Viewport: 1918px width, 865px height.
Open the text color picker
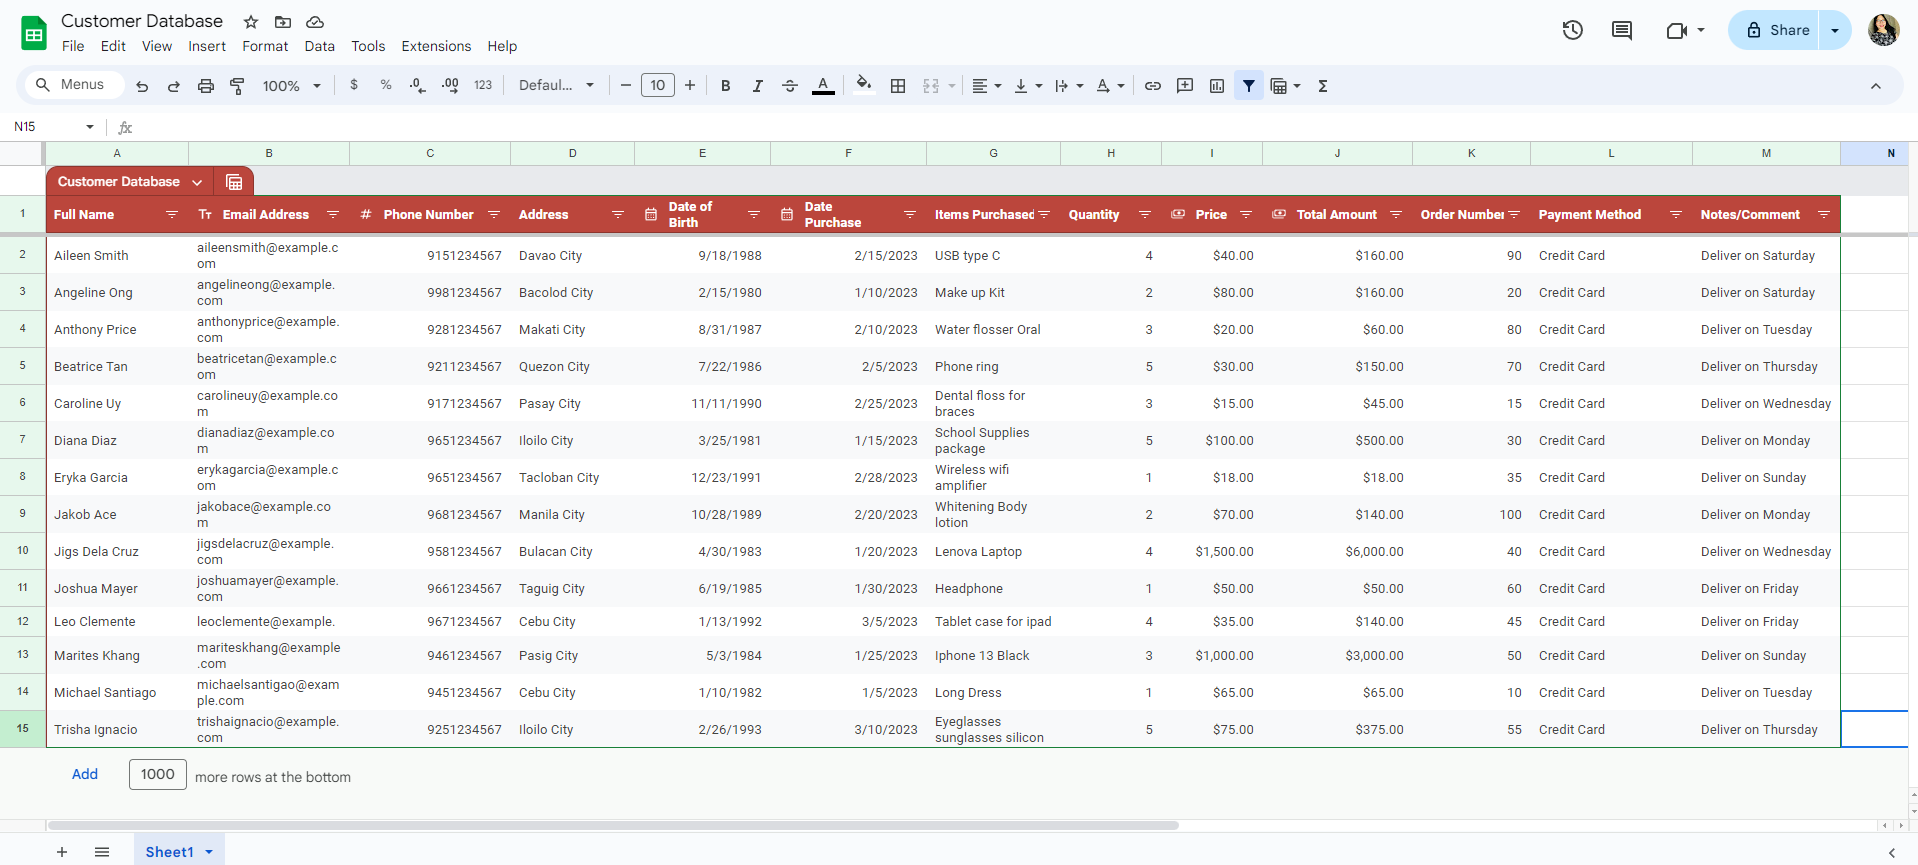pyautogui.click(x=823, y=86)
